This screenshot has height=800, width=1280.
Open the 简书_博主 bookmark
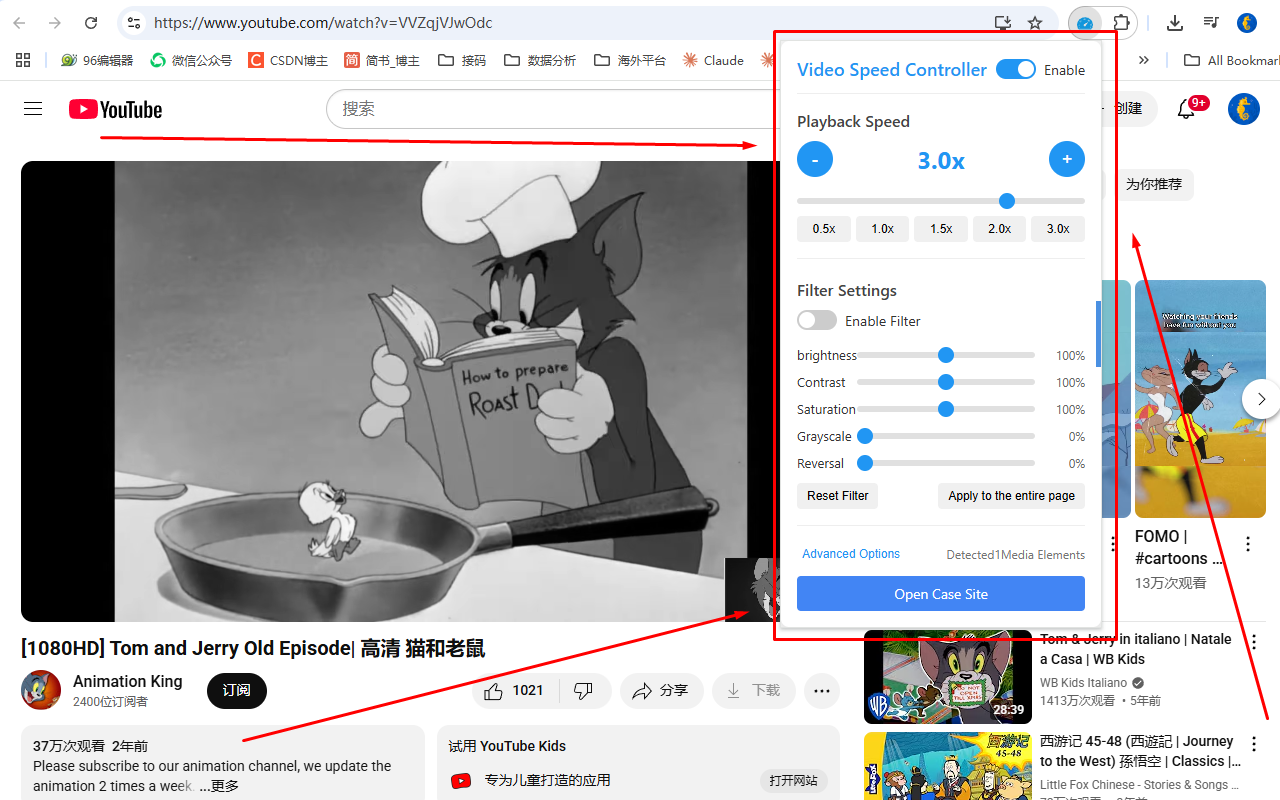coord(382,60)
